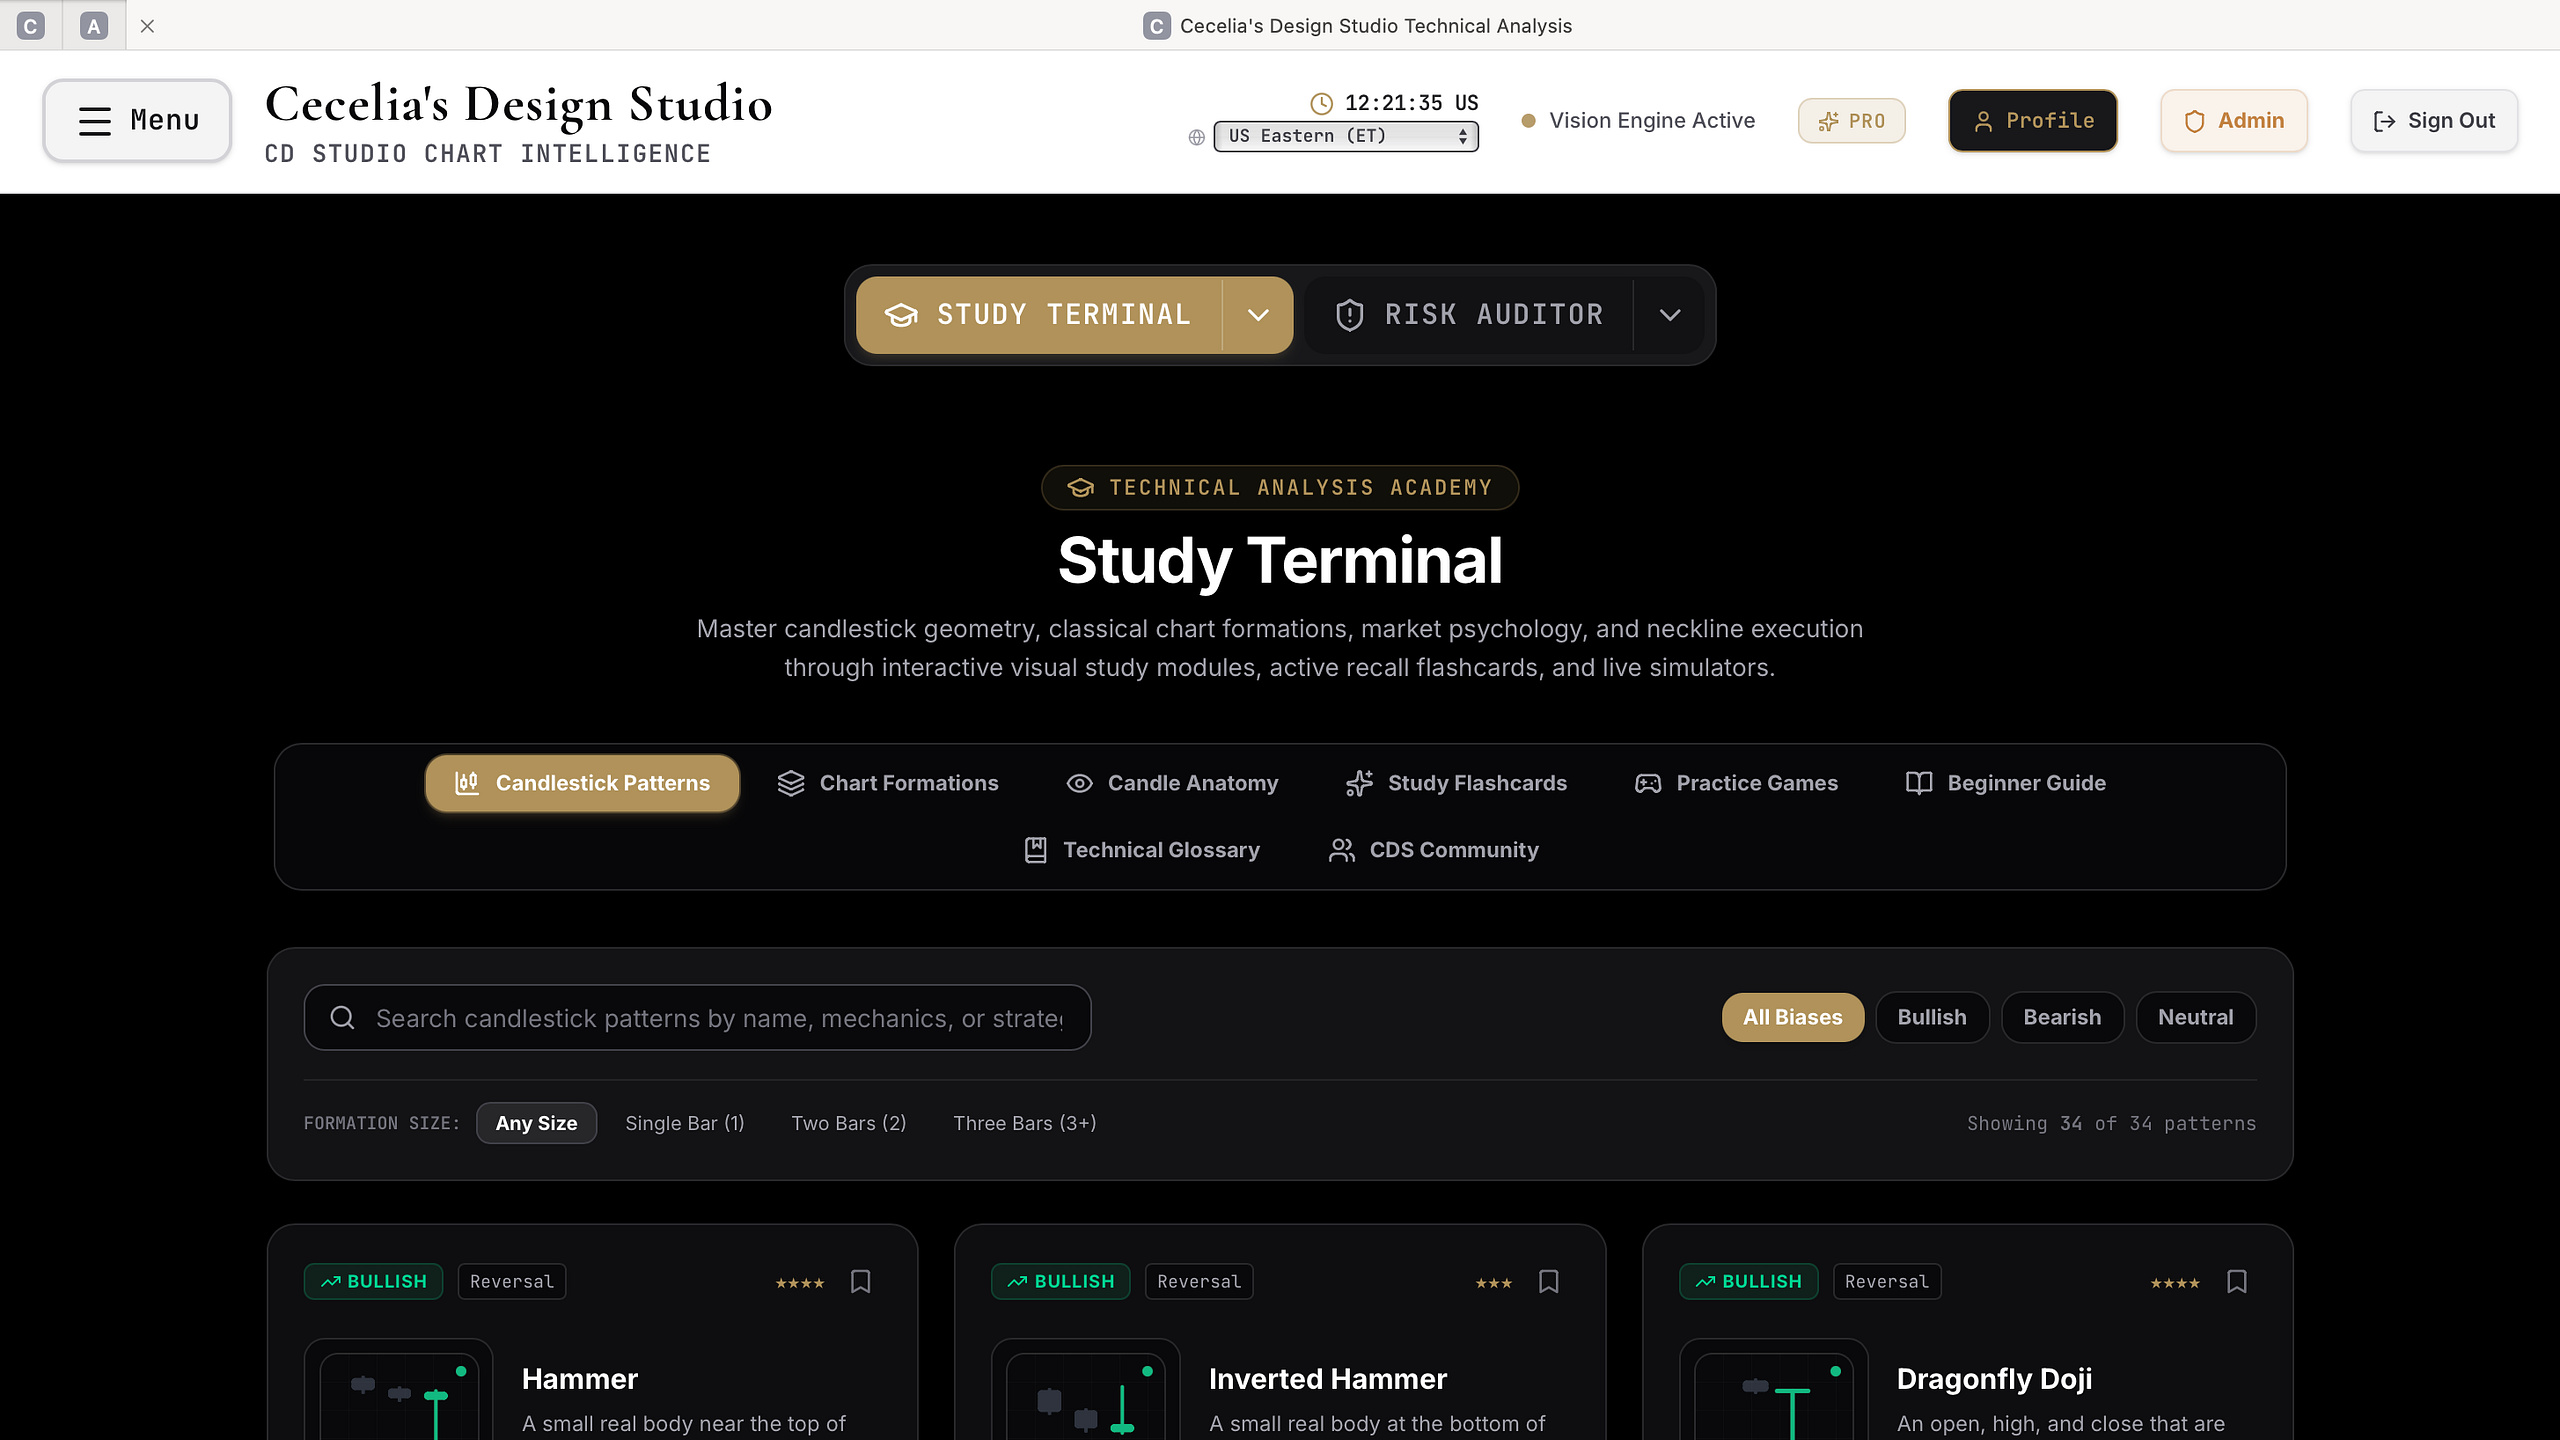2560x1440 pixels.
Task: Filter patterns by Neutral bias
Action: point(2195,1017)
